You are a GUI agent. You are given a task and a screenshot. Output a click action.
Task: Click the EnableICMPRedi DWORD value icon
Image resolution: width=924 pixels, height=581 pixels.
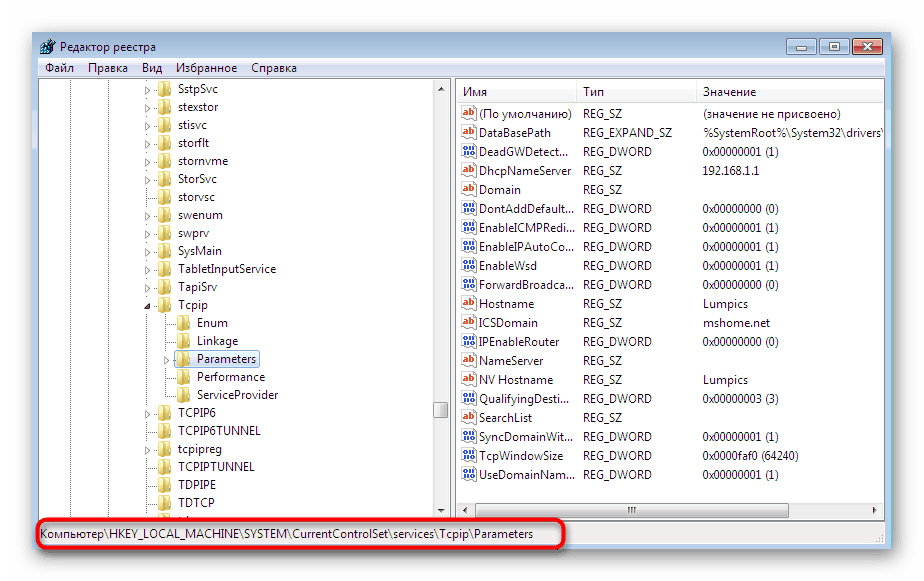[468, 227]
